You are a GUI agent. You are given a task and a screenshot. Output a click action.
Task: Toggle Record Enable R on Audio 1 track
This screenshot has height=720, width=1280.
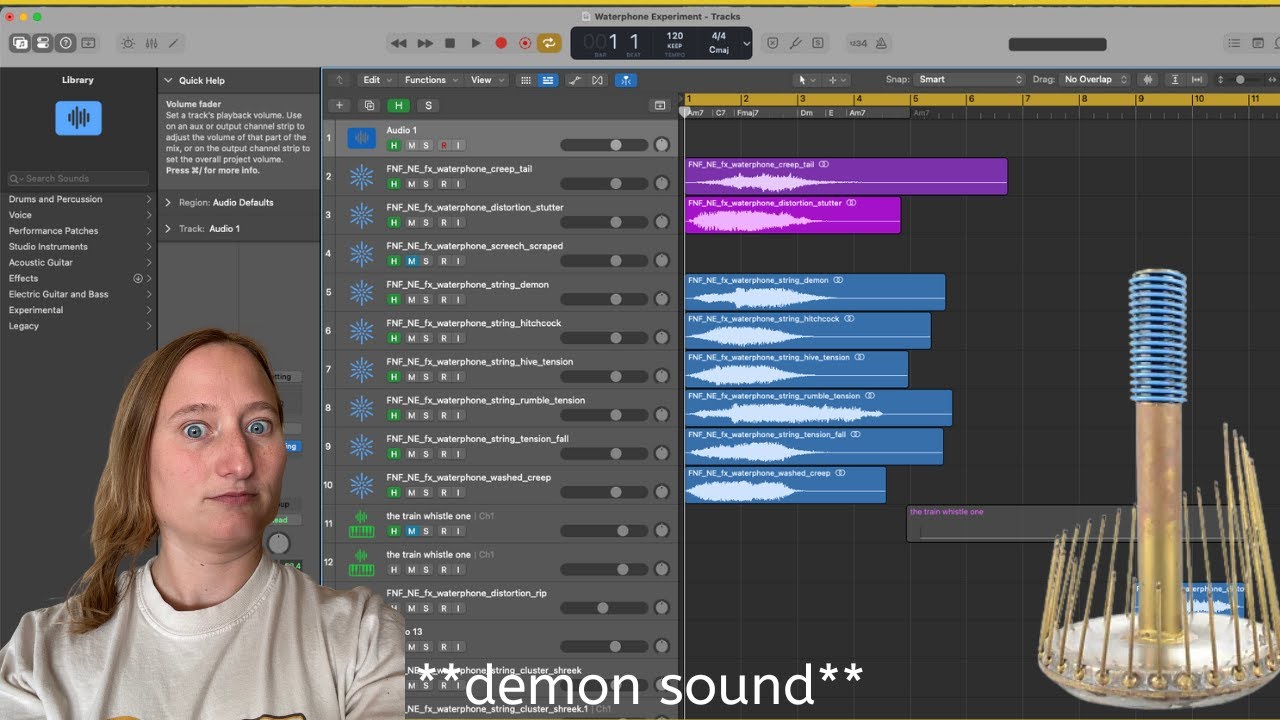pos(443,145)
